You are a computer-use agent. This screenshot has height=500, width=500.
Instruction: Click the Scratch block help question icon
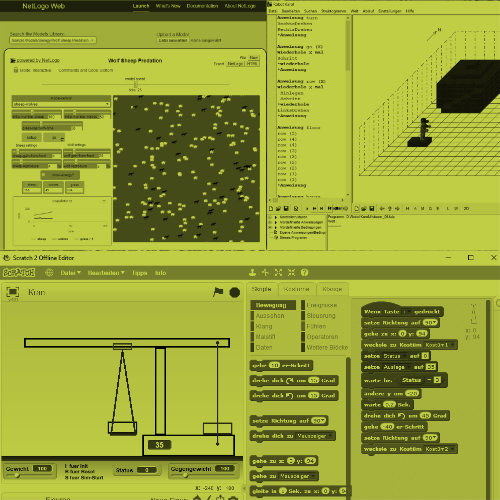(x=304, y=273)
